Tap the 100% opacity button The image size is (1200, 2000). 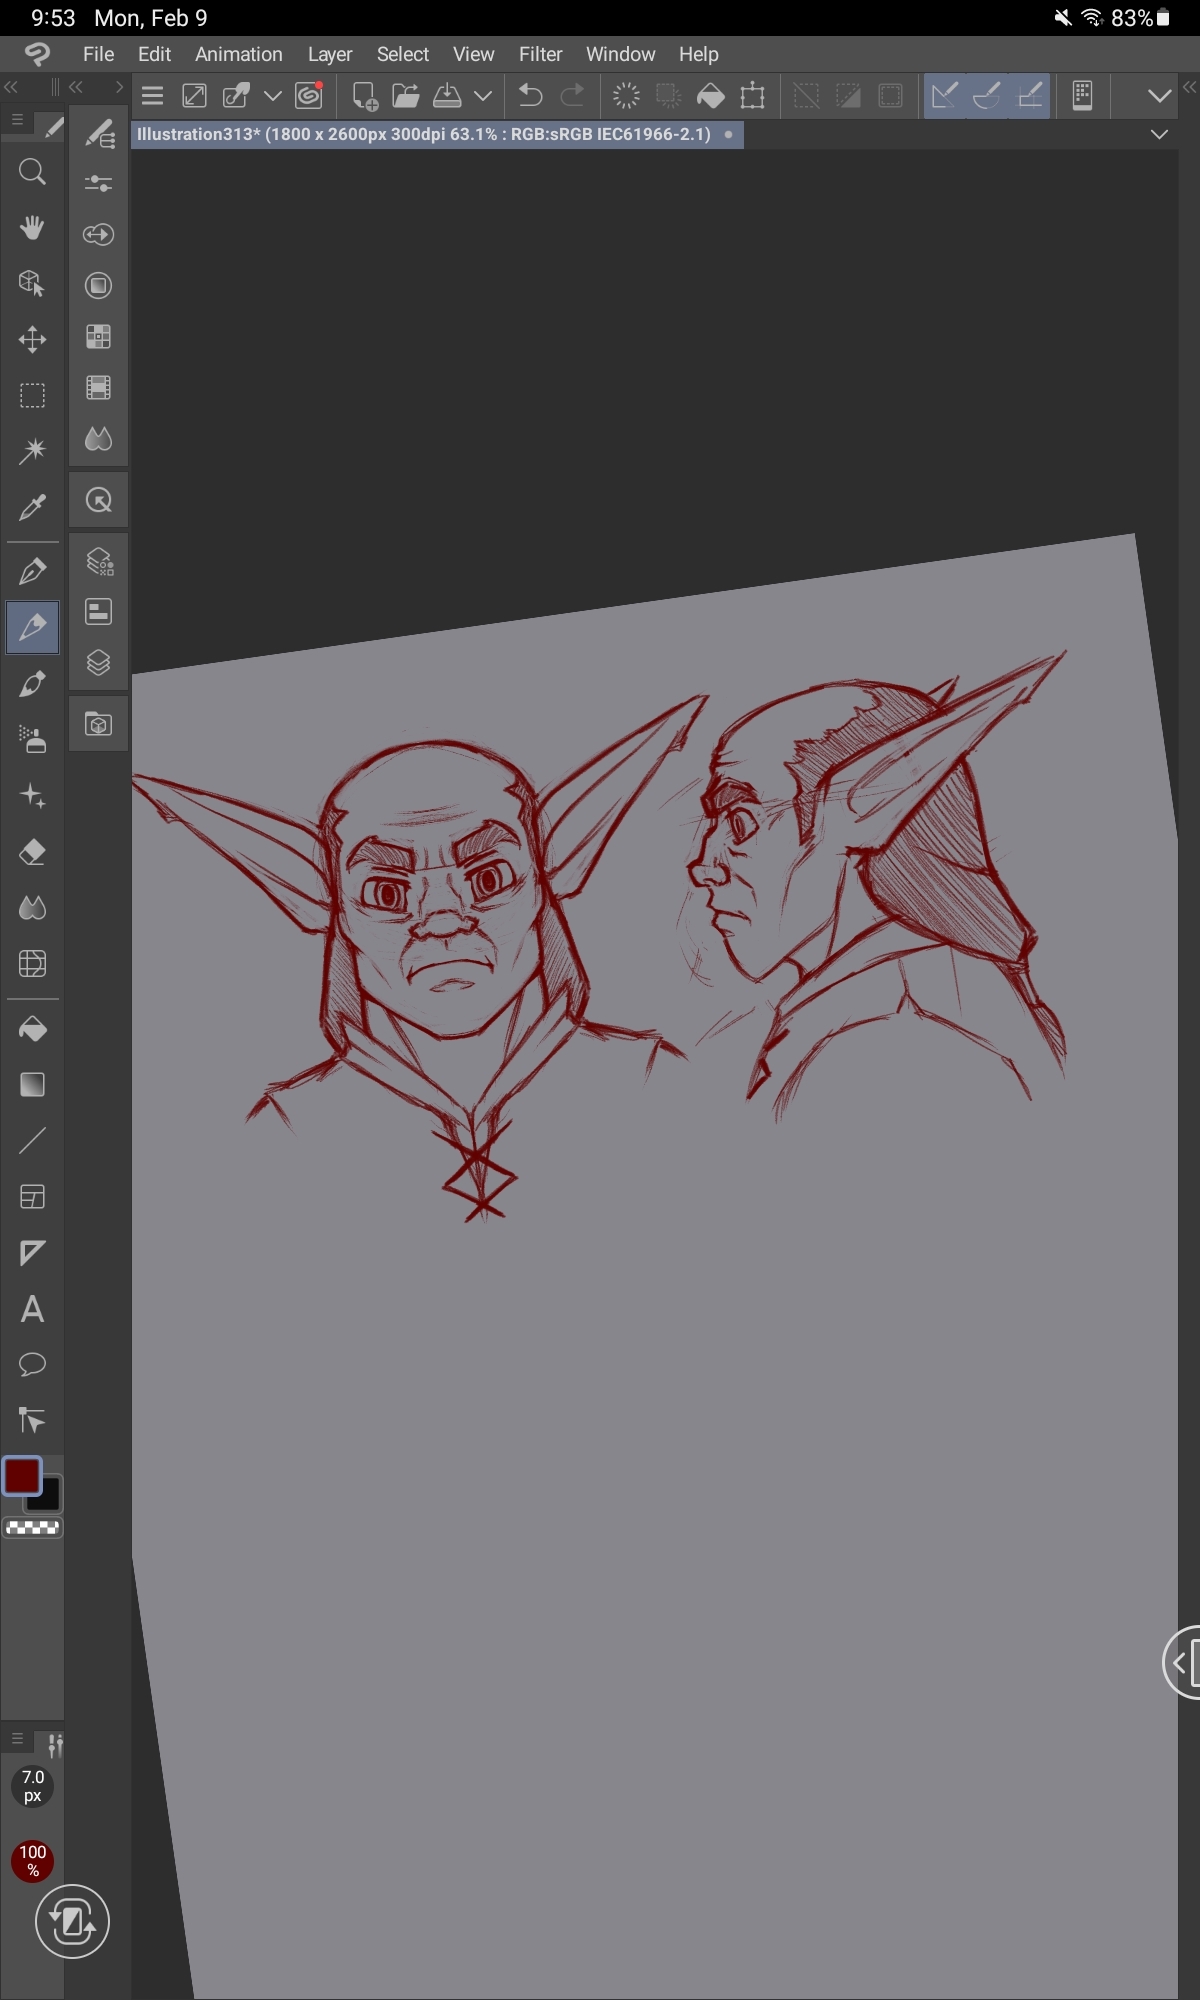point(32,1860)
